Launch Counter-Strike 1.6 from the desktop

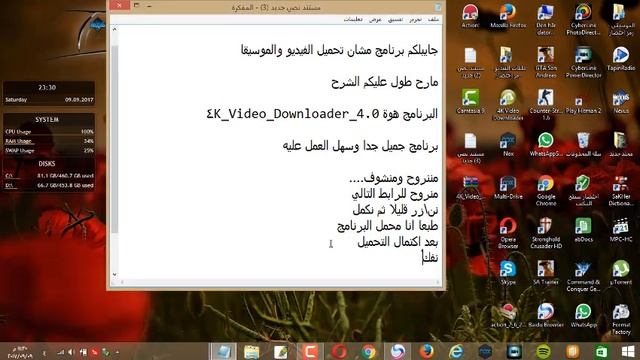(546, 105)
